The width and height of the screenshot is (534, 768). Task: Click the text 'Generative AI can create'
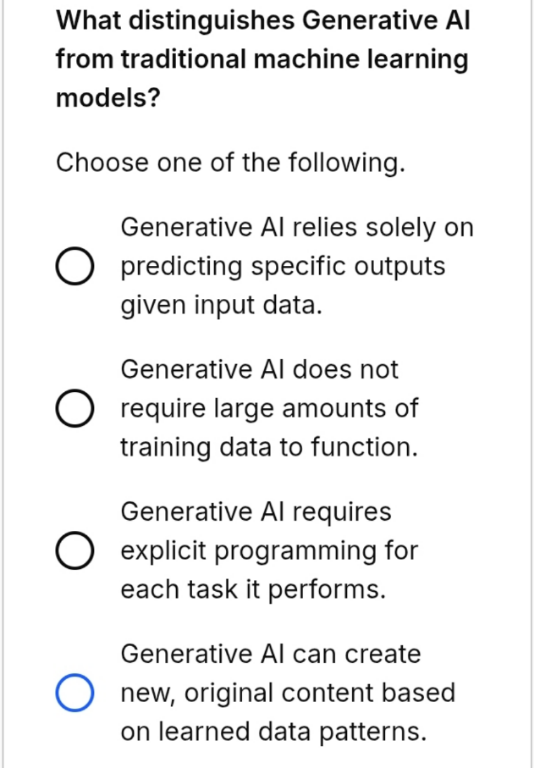tap(270, 654)
